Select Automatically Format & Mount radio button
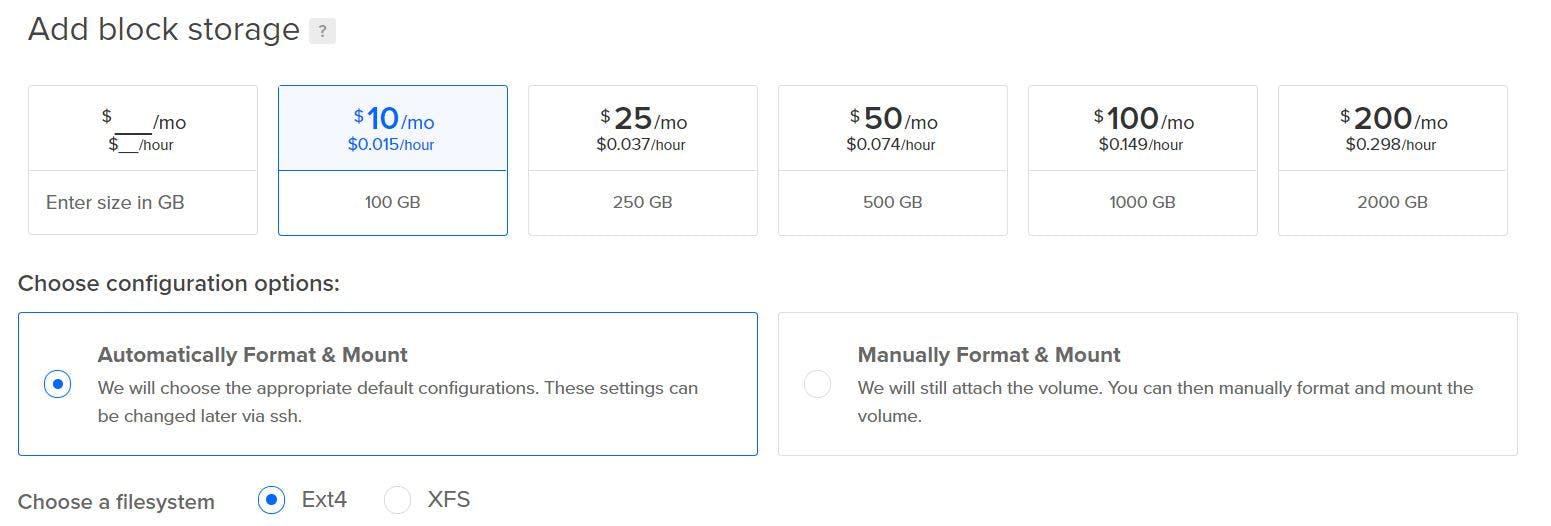The width and height of the screenshot is (1551, 526). click(x=58, y=384)
